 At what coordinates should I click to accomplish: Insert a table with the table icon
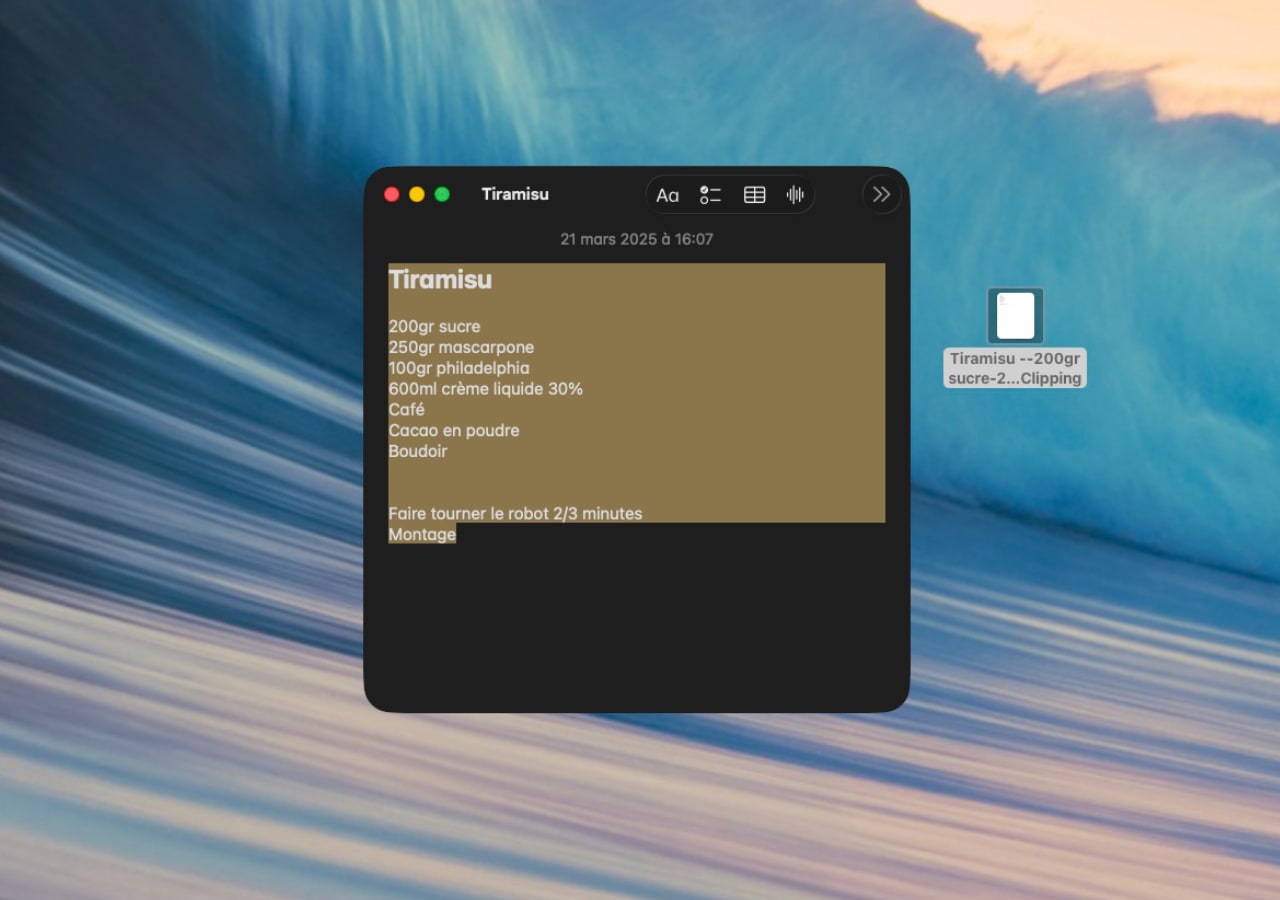(x=755, y=194)
